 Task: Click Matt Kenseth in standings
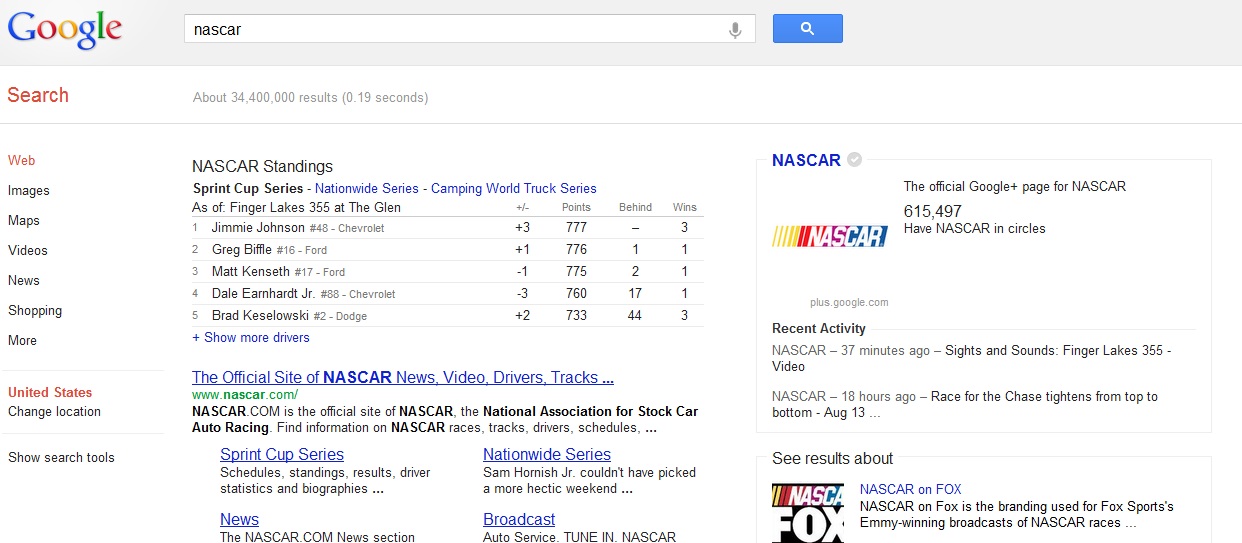pyautogui.click(x=251, y=271)
